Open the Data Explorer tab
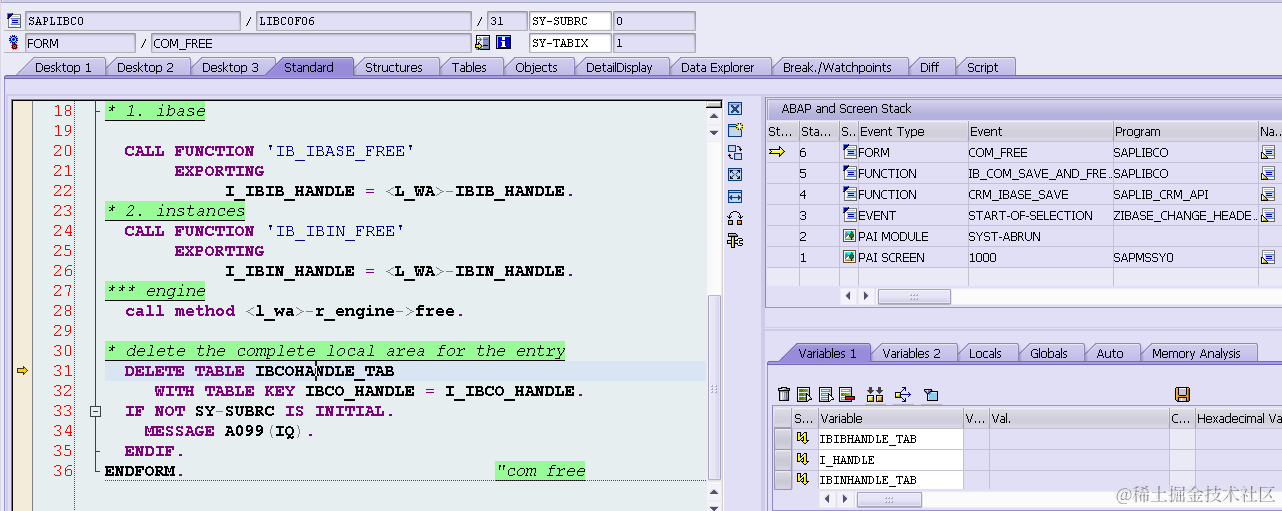This screenshot has width=1282, height=511. coord(718,67)
